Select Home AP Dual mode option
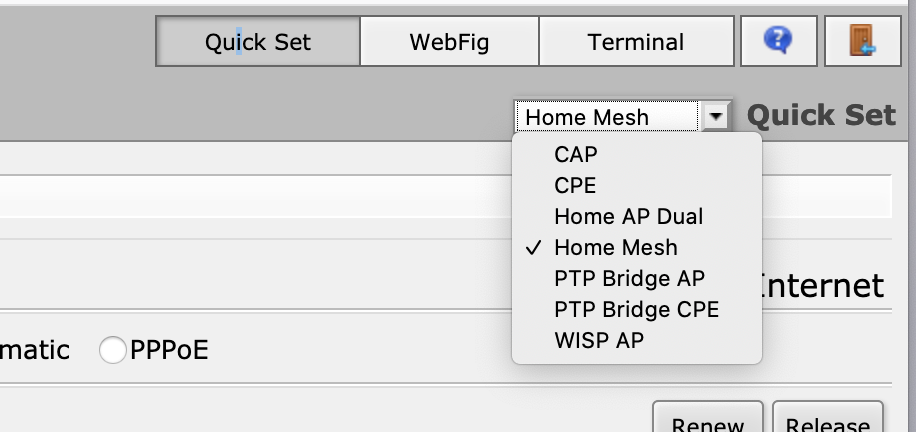The image size is (916, 432). click(628, 216)
